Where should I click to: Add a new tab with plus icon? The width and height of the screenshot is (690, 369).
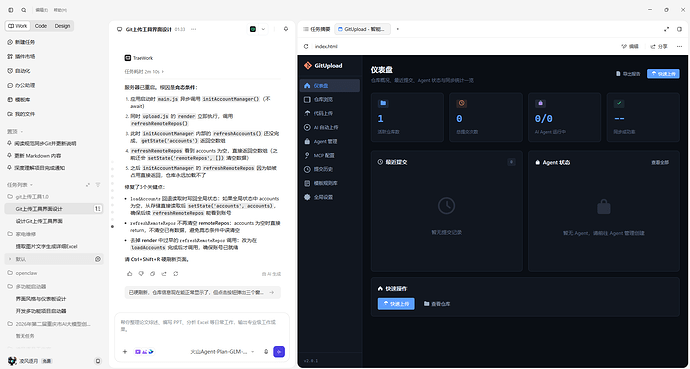pyautogui.click(x=398, y=29)
